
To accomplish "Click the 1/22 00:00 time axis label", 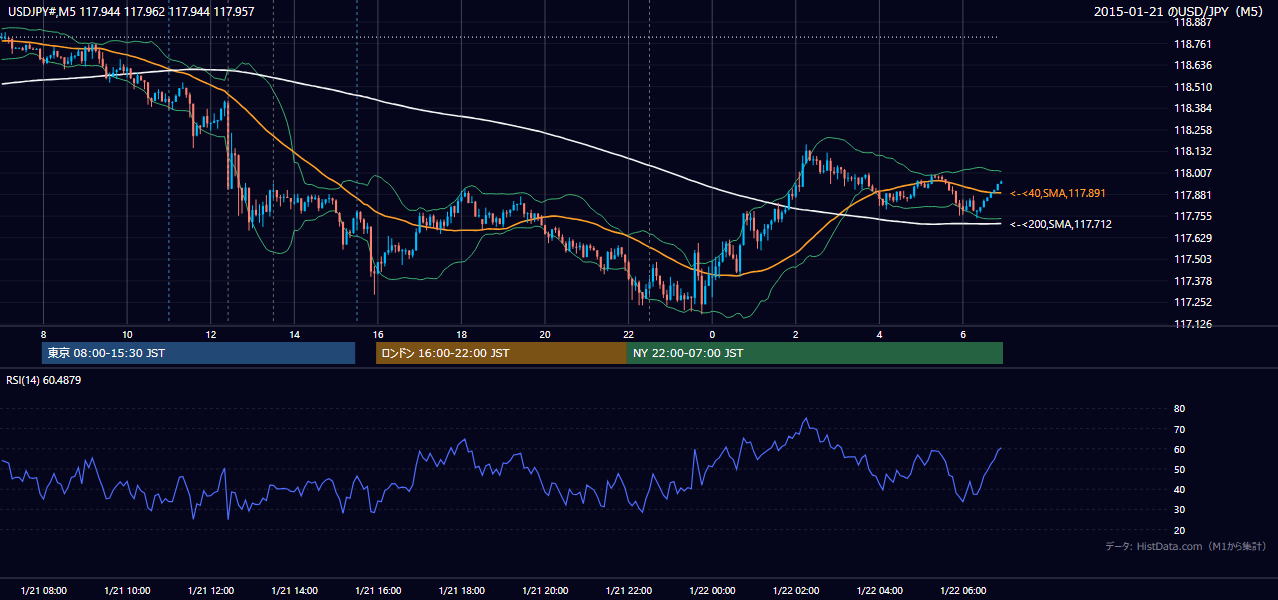I will pyautogui.click(x=712, y=591).
